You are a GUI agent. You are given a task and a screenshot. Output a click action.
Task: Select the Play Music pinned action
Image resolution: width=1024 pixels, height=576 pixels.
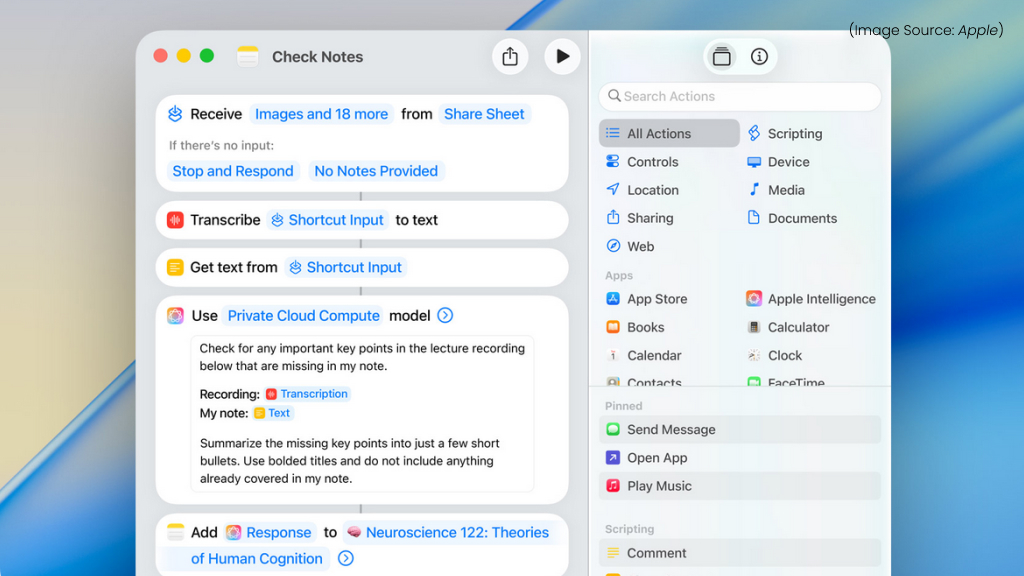(x=739, y=486)
